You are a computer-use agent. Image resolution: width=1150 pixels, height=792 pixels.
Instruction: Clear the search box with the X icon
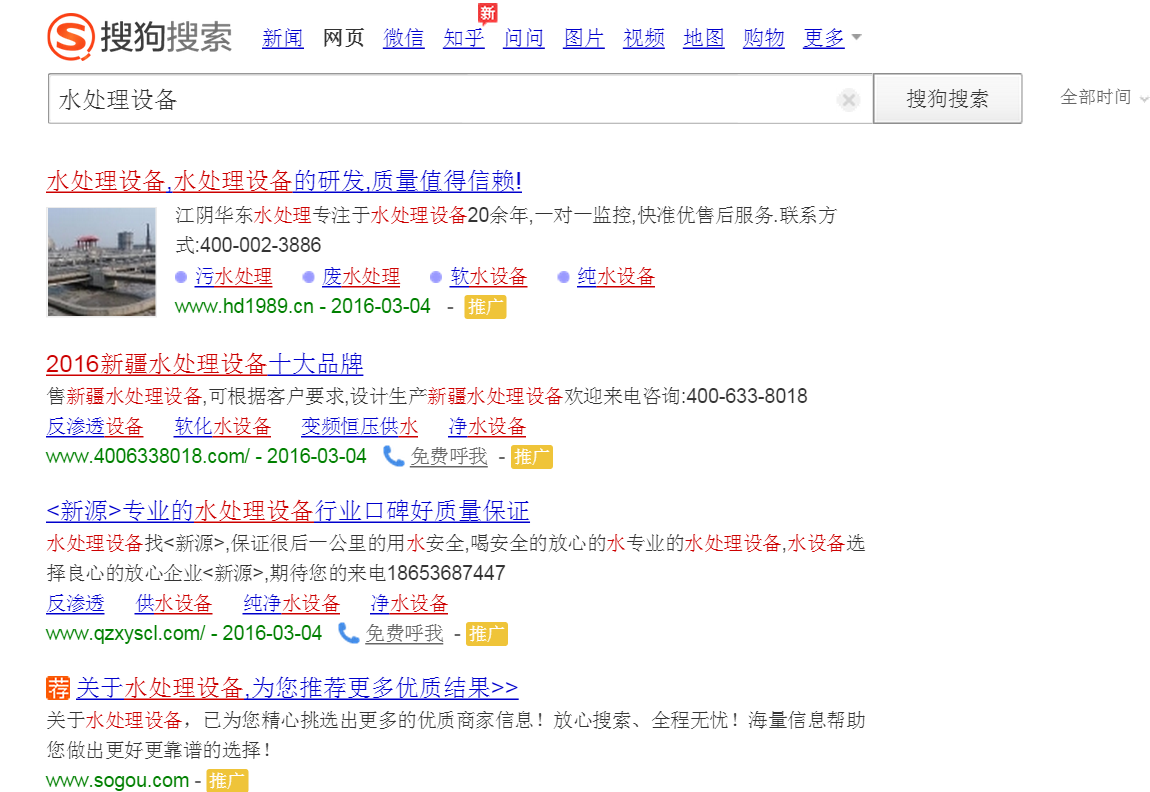849,99
